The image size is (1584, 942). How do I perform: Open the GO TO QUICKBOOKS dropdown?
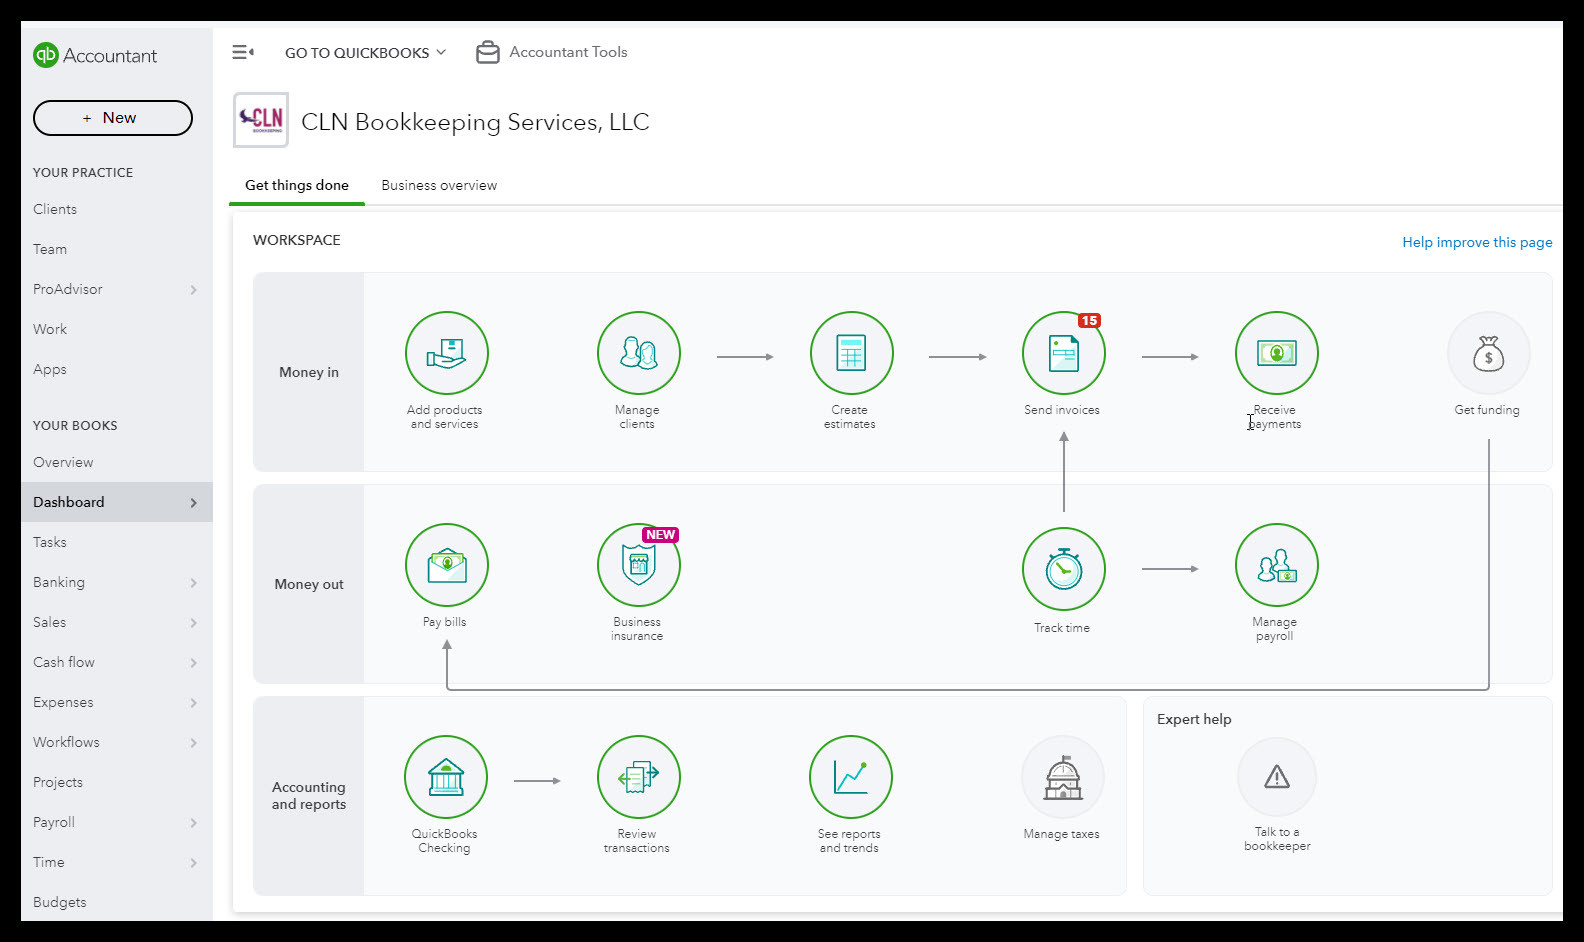coord(365,53)
